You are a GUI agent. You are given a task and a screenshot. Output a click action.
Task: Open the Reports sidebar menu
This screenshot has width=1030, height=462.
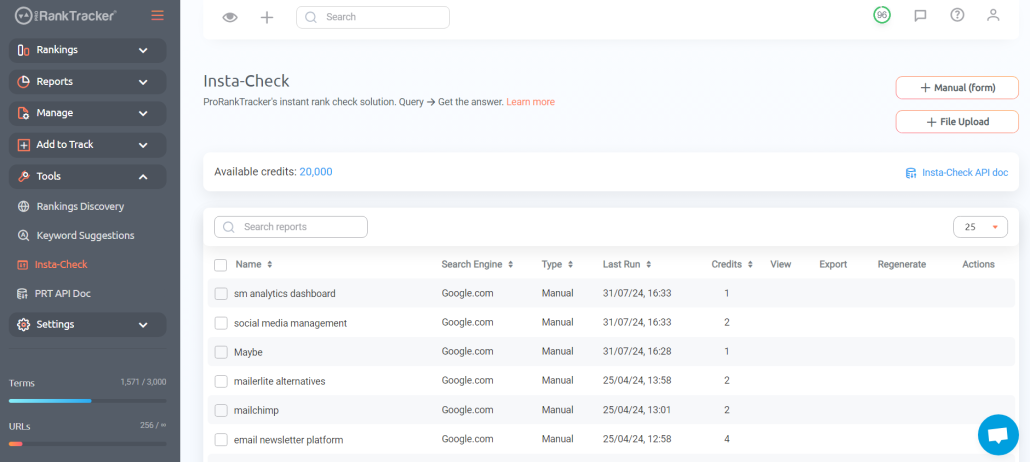pos(87,82)
